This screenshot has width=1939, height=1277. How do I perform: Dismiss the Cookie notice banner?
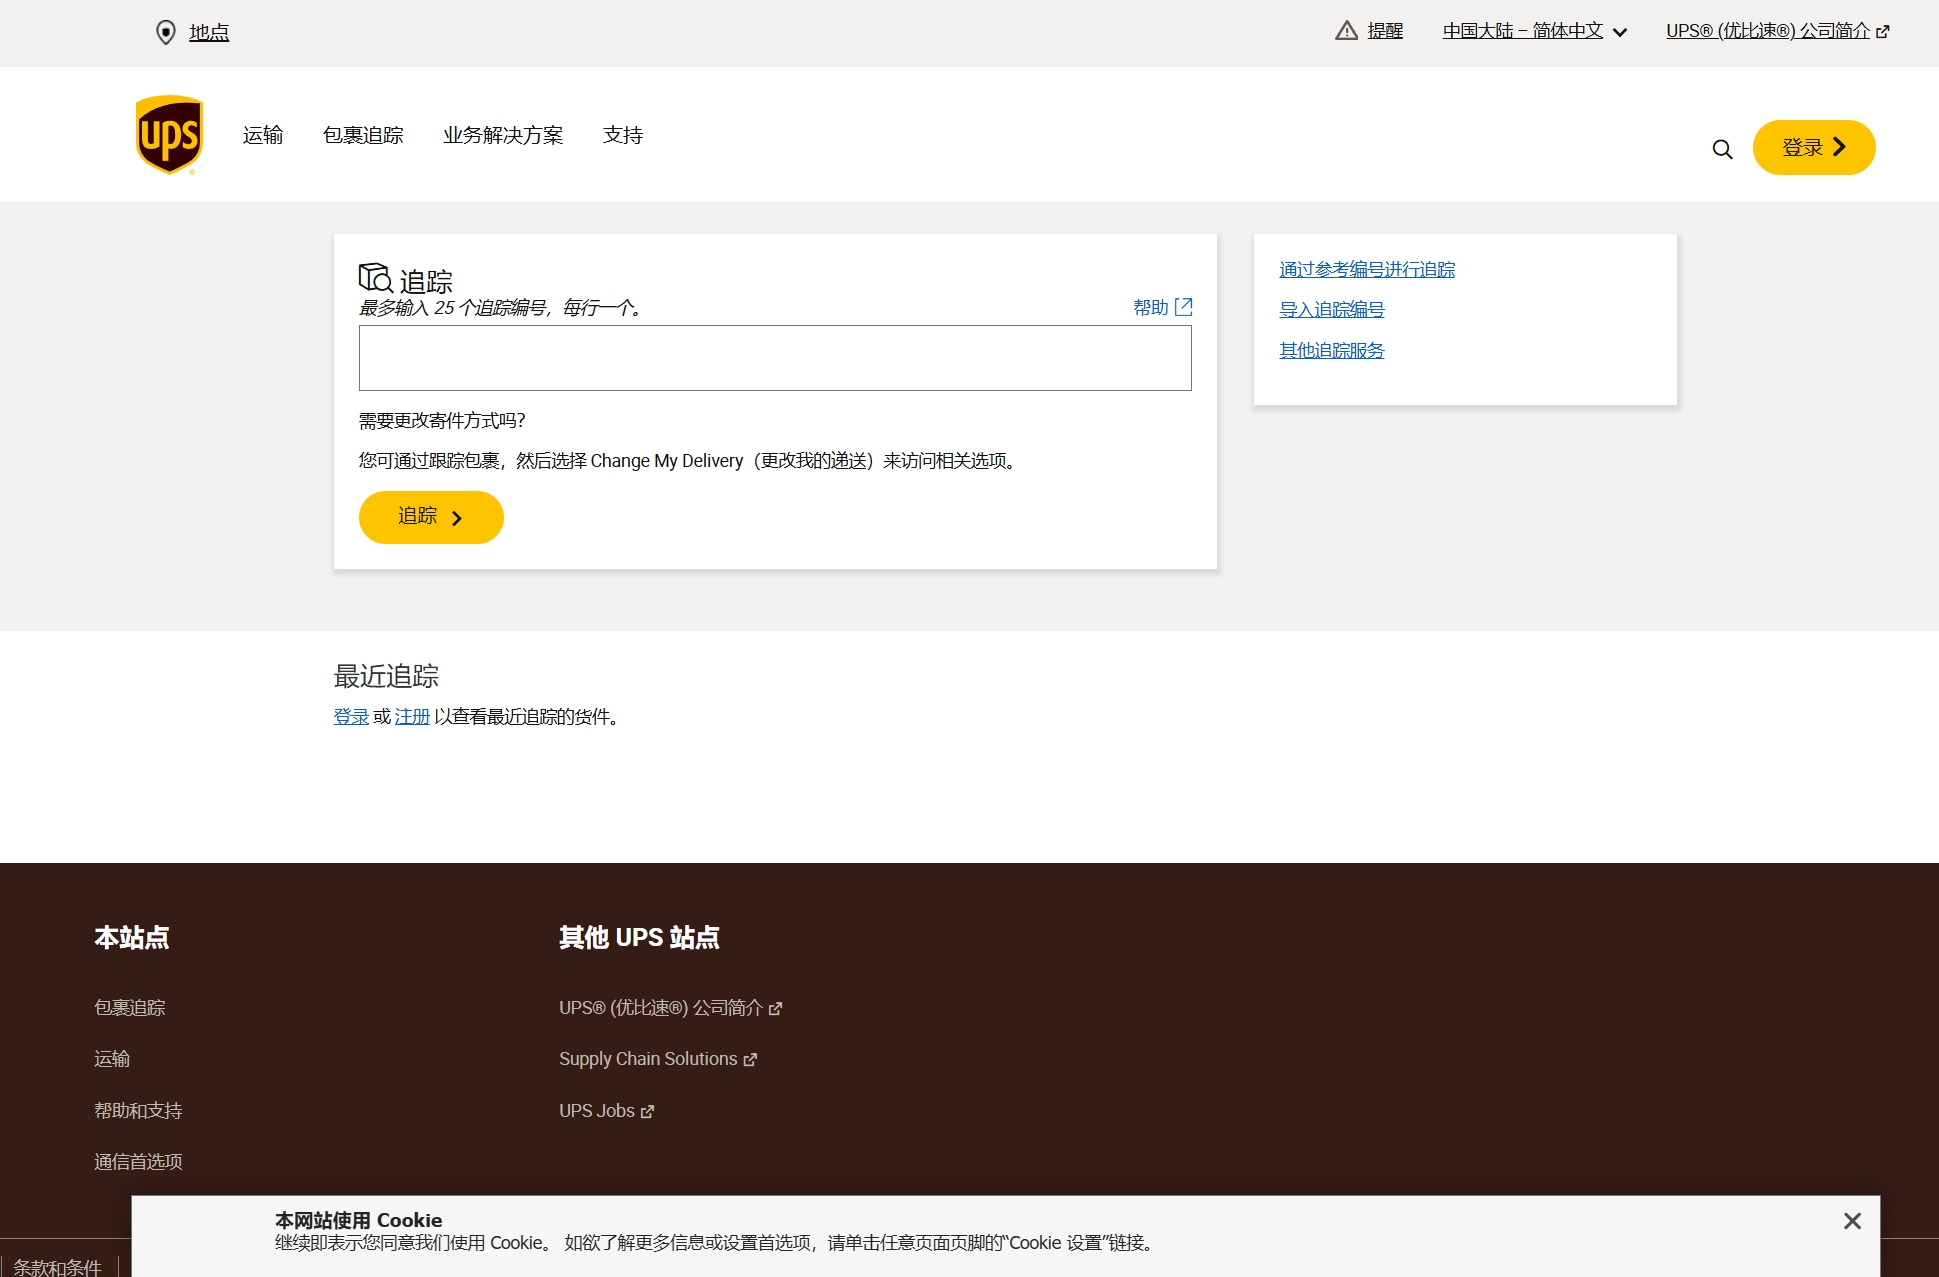coord(1852,1221)
